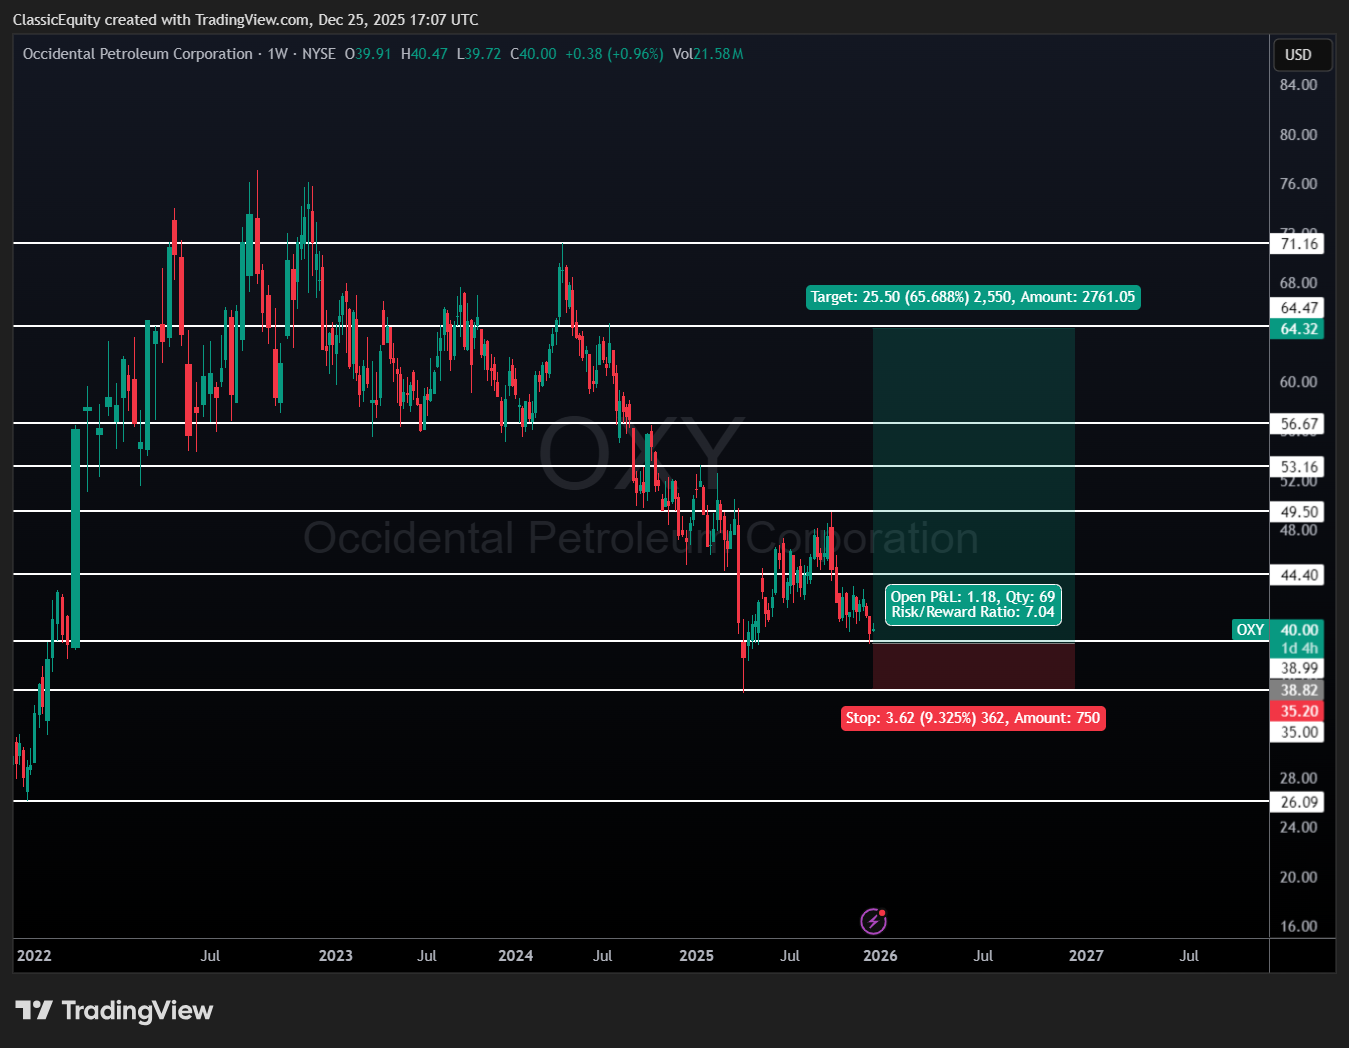
Task: Click the TradingView logo at the bottom
Action: tap(114, 1010)
